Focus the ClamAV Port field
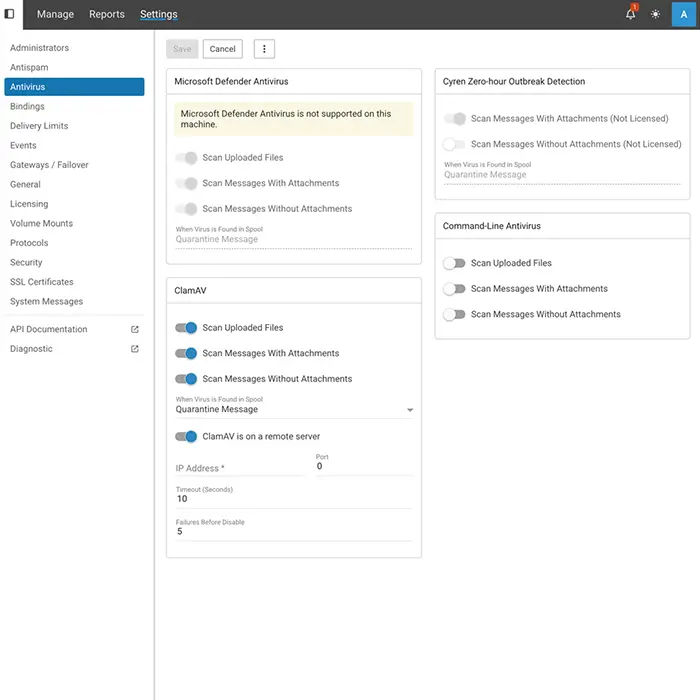Screen dimensions: 700x700 364,466
